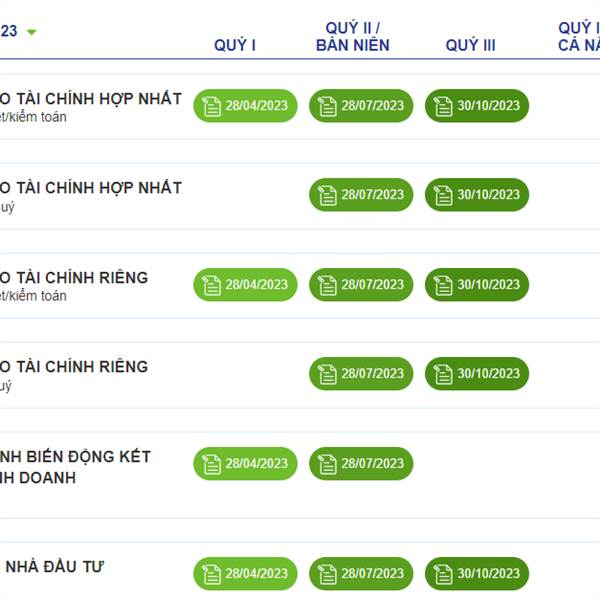600x600 pixels.
Task: Select the QUÝ II / BÁN NIÊN header
Action: click(x=352, y=36)
